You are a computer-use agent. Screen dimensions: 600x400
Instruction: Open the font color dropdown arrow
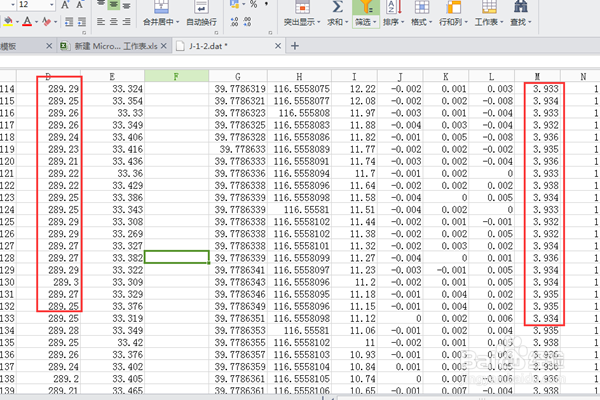[x=36, y=22]
